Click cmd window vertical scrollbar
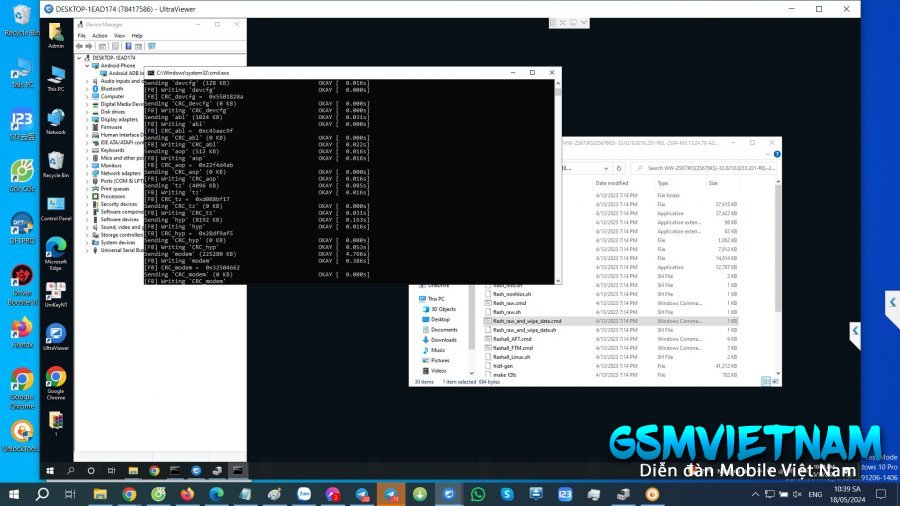Screen dimensions: 900x506 558,182
